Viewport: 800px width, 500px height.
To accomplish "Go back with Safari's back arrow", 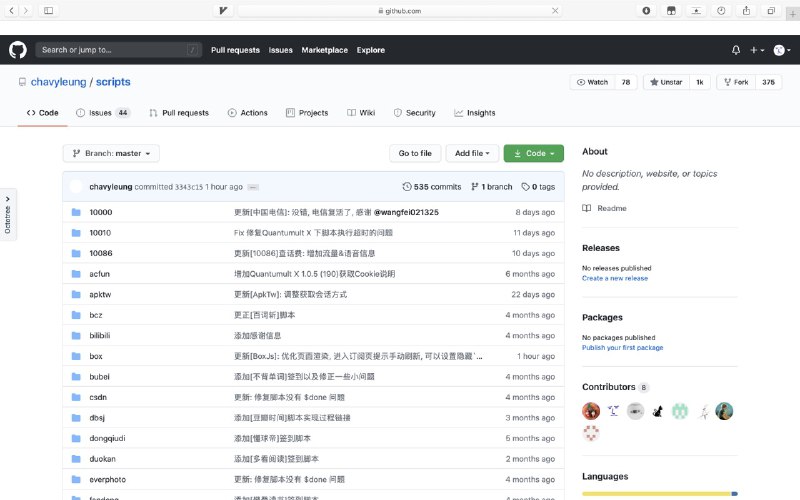I will (11, 10).
